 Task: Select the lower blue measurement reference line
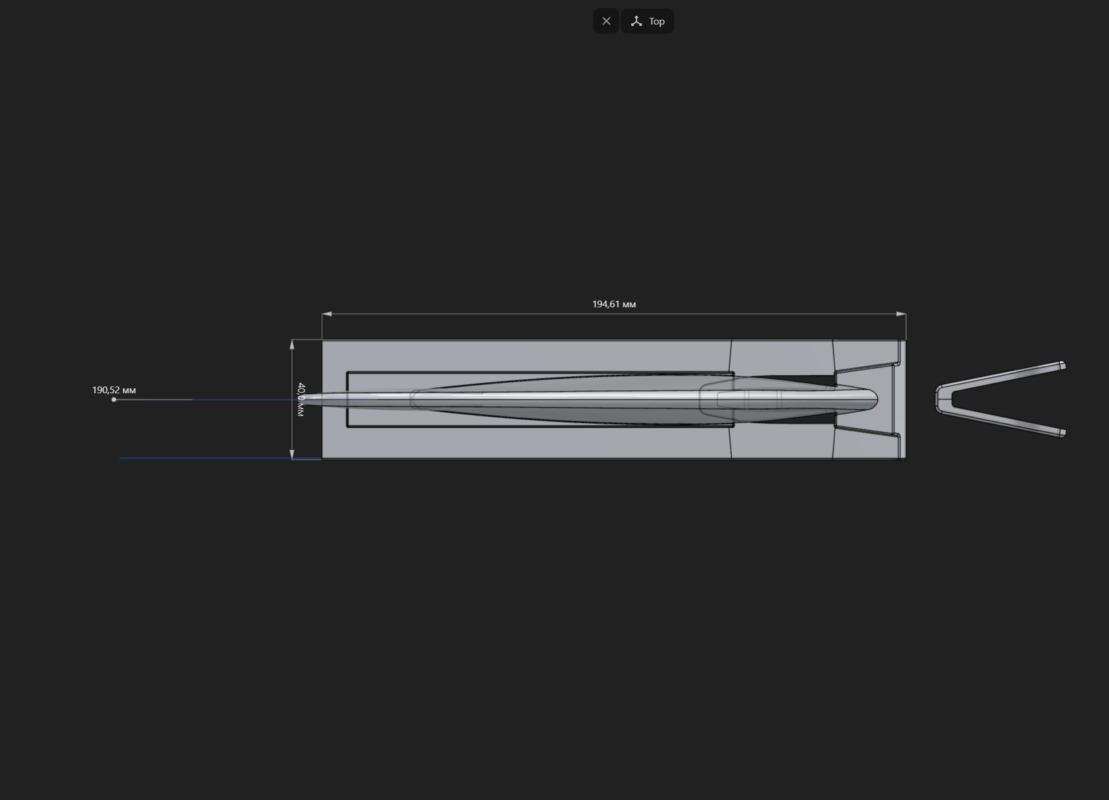(x=220, y=458)
